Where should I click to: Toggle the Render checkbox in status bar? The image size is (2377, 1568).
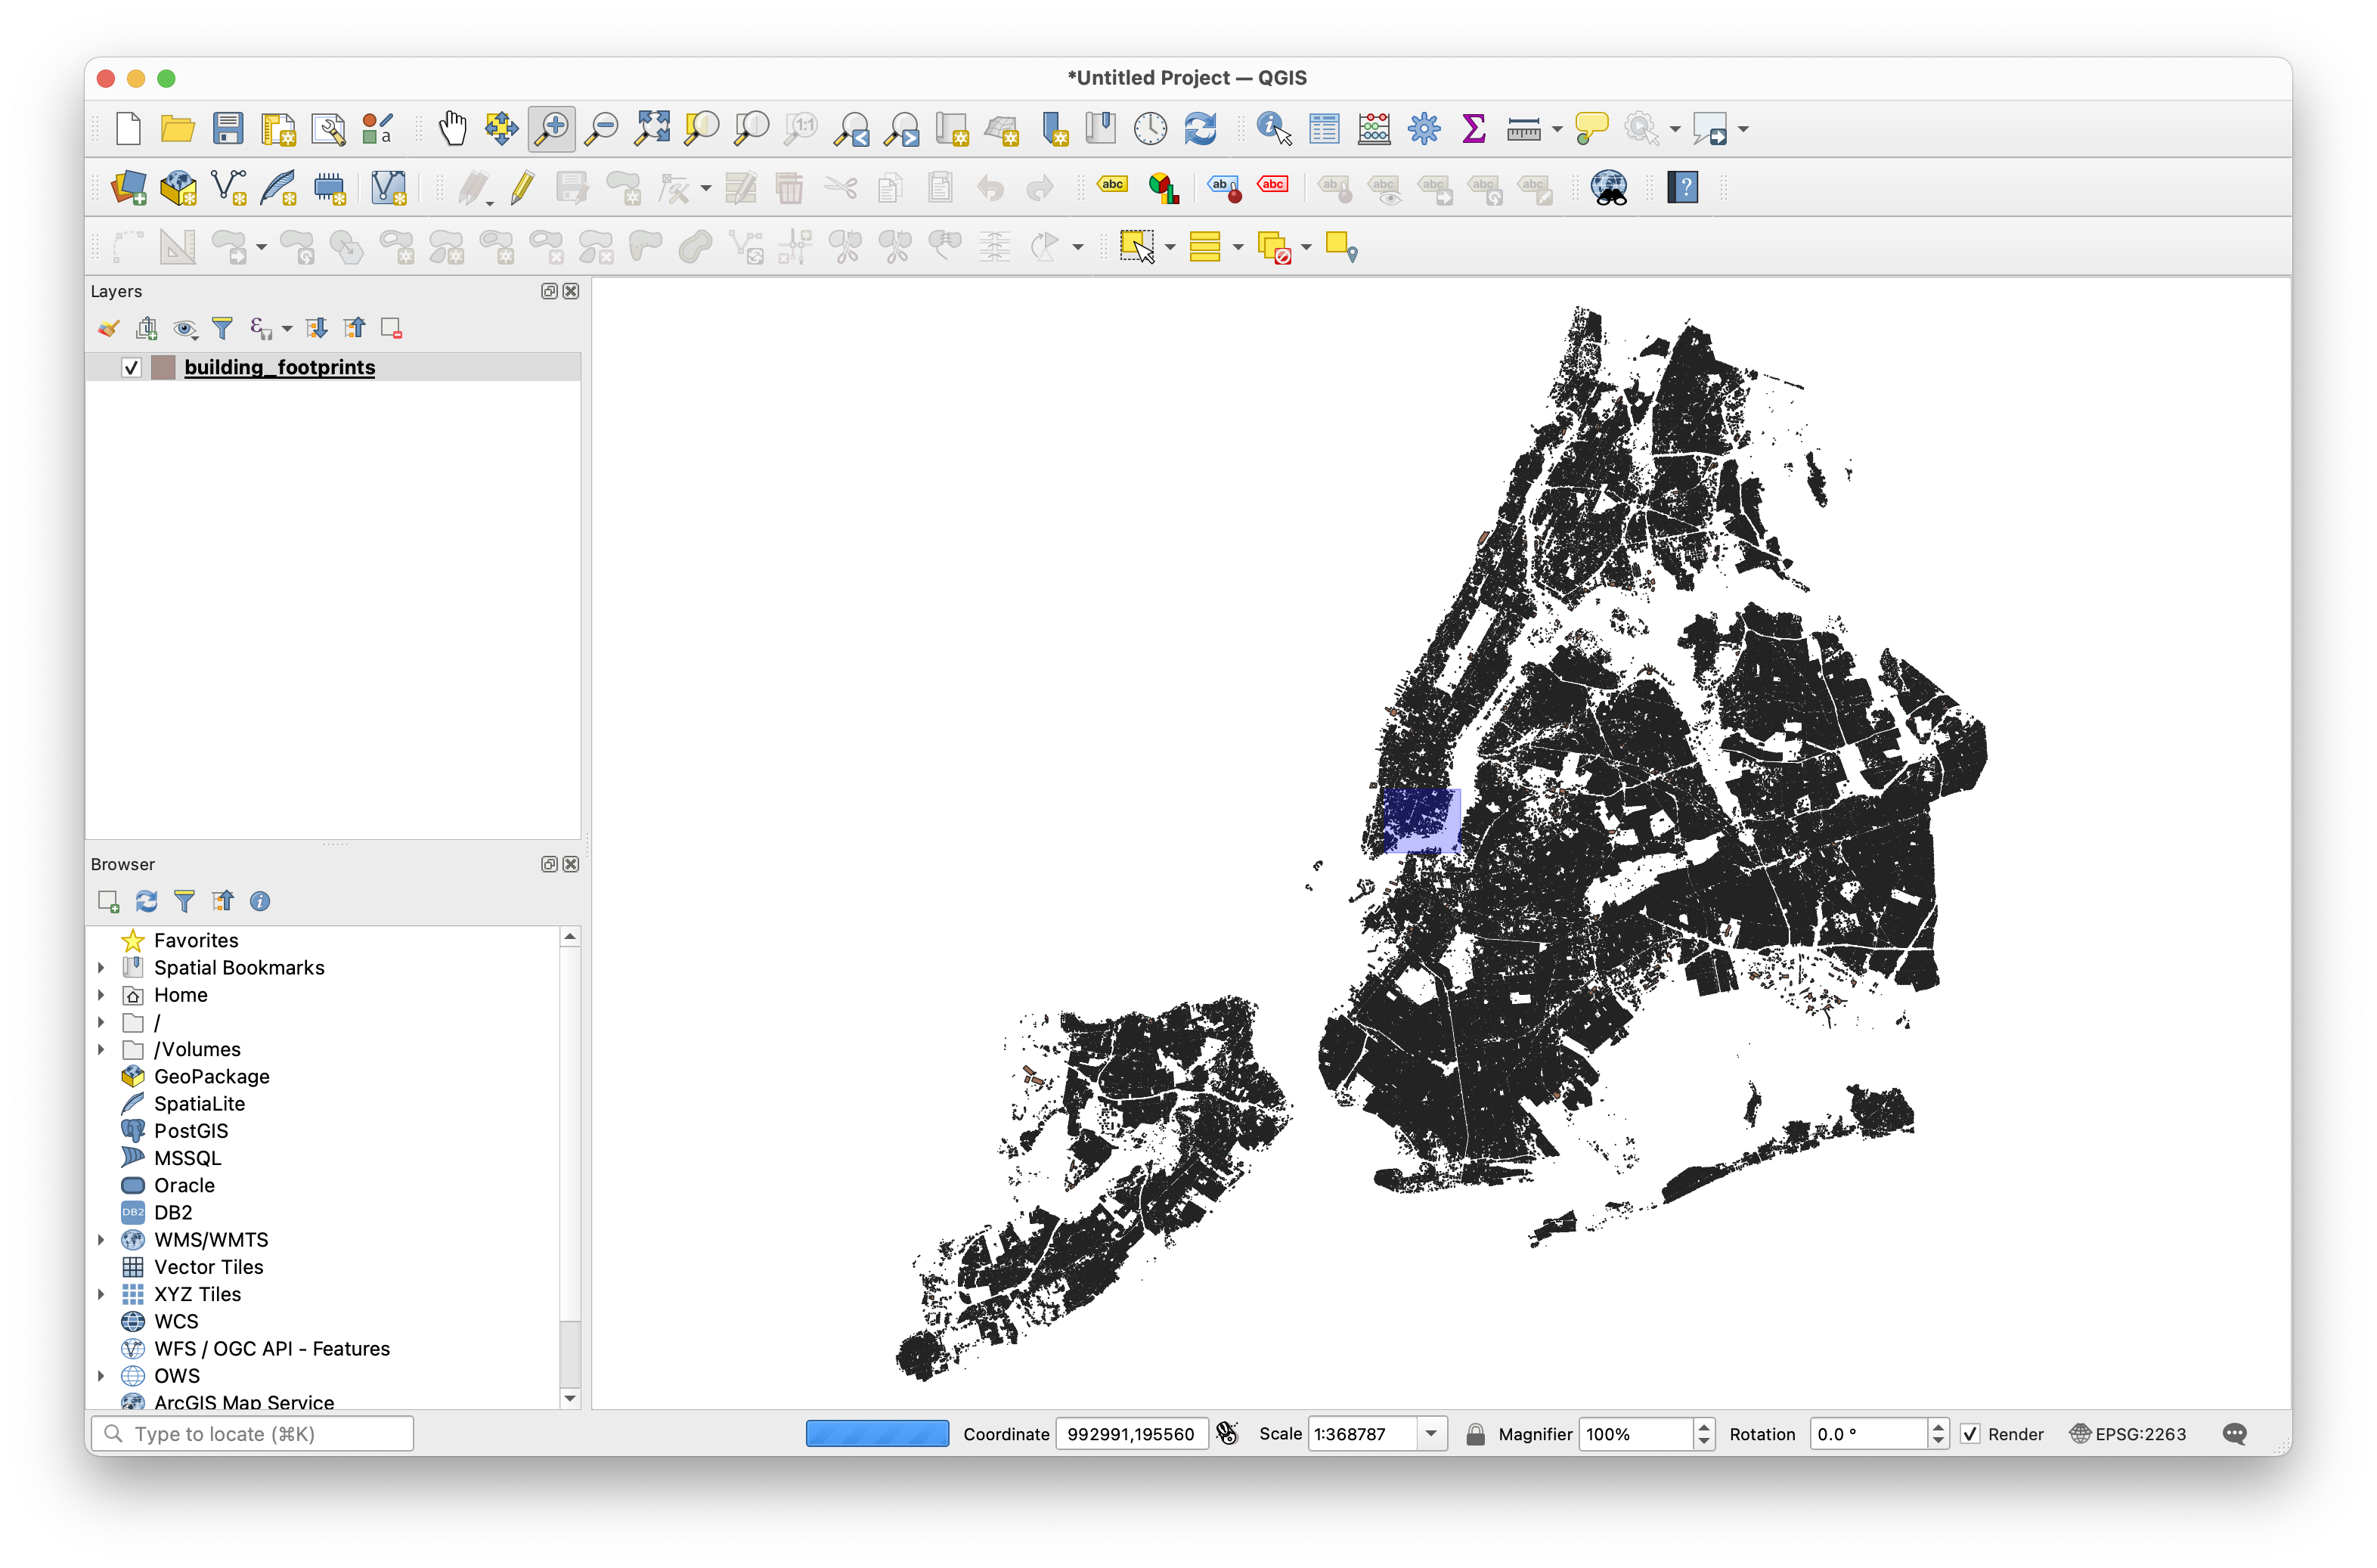[x=1970, y=1434]
